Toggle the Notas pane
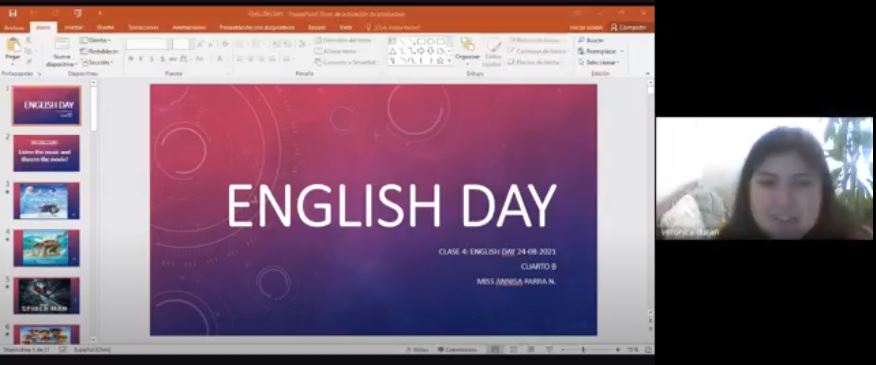The width and height of the screenshot is (876, 365). click(x=417, y=349)
